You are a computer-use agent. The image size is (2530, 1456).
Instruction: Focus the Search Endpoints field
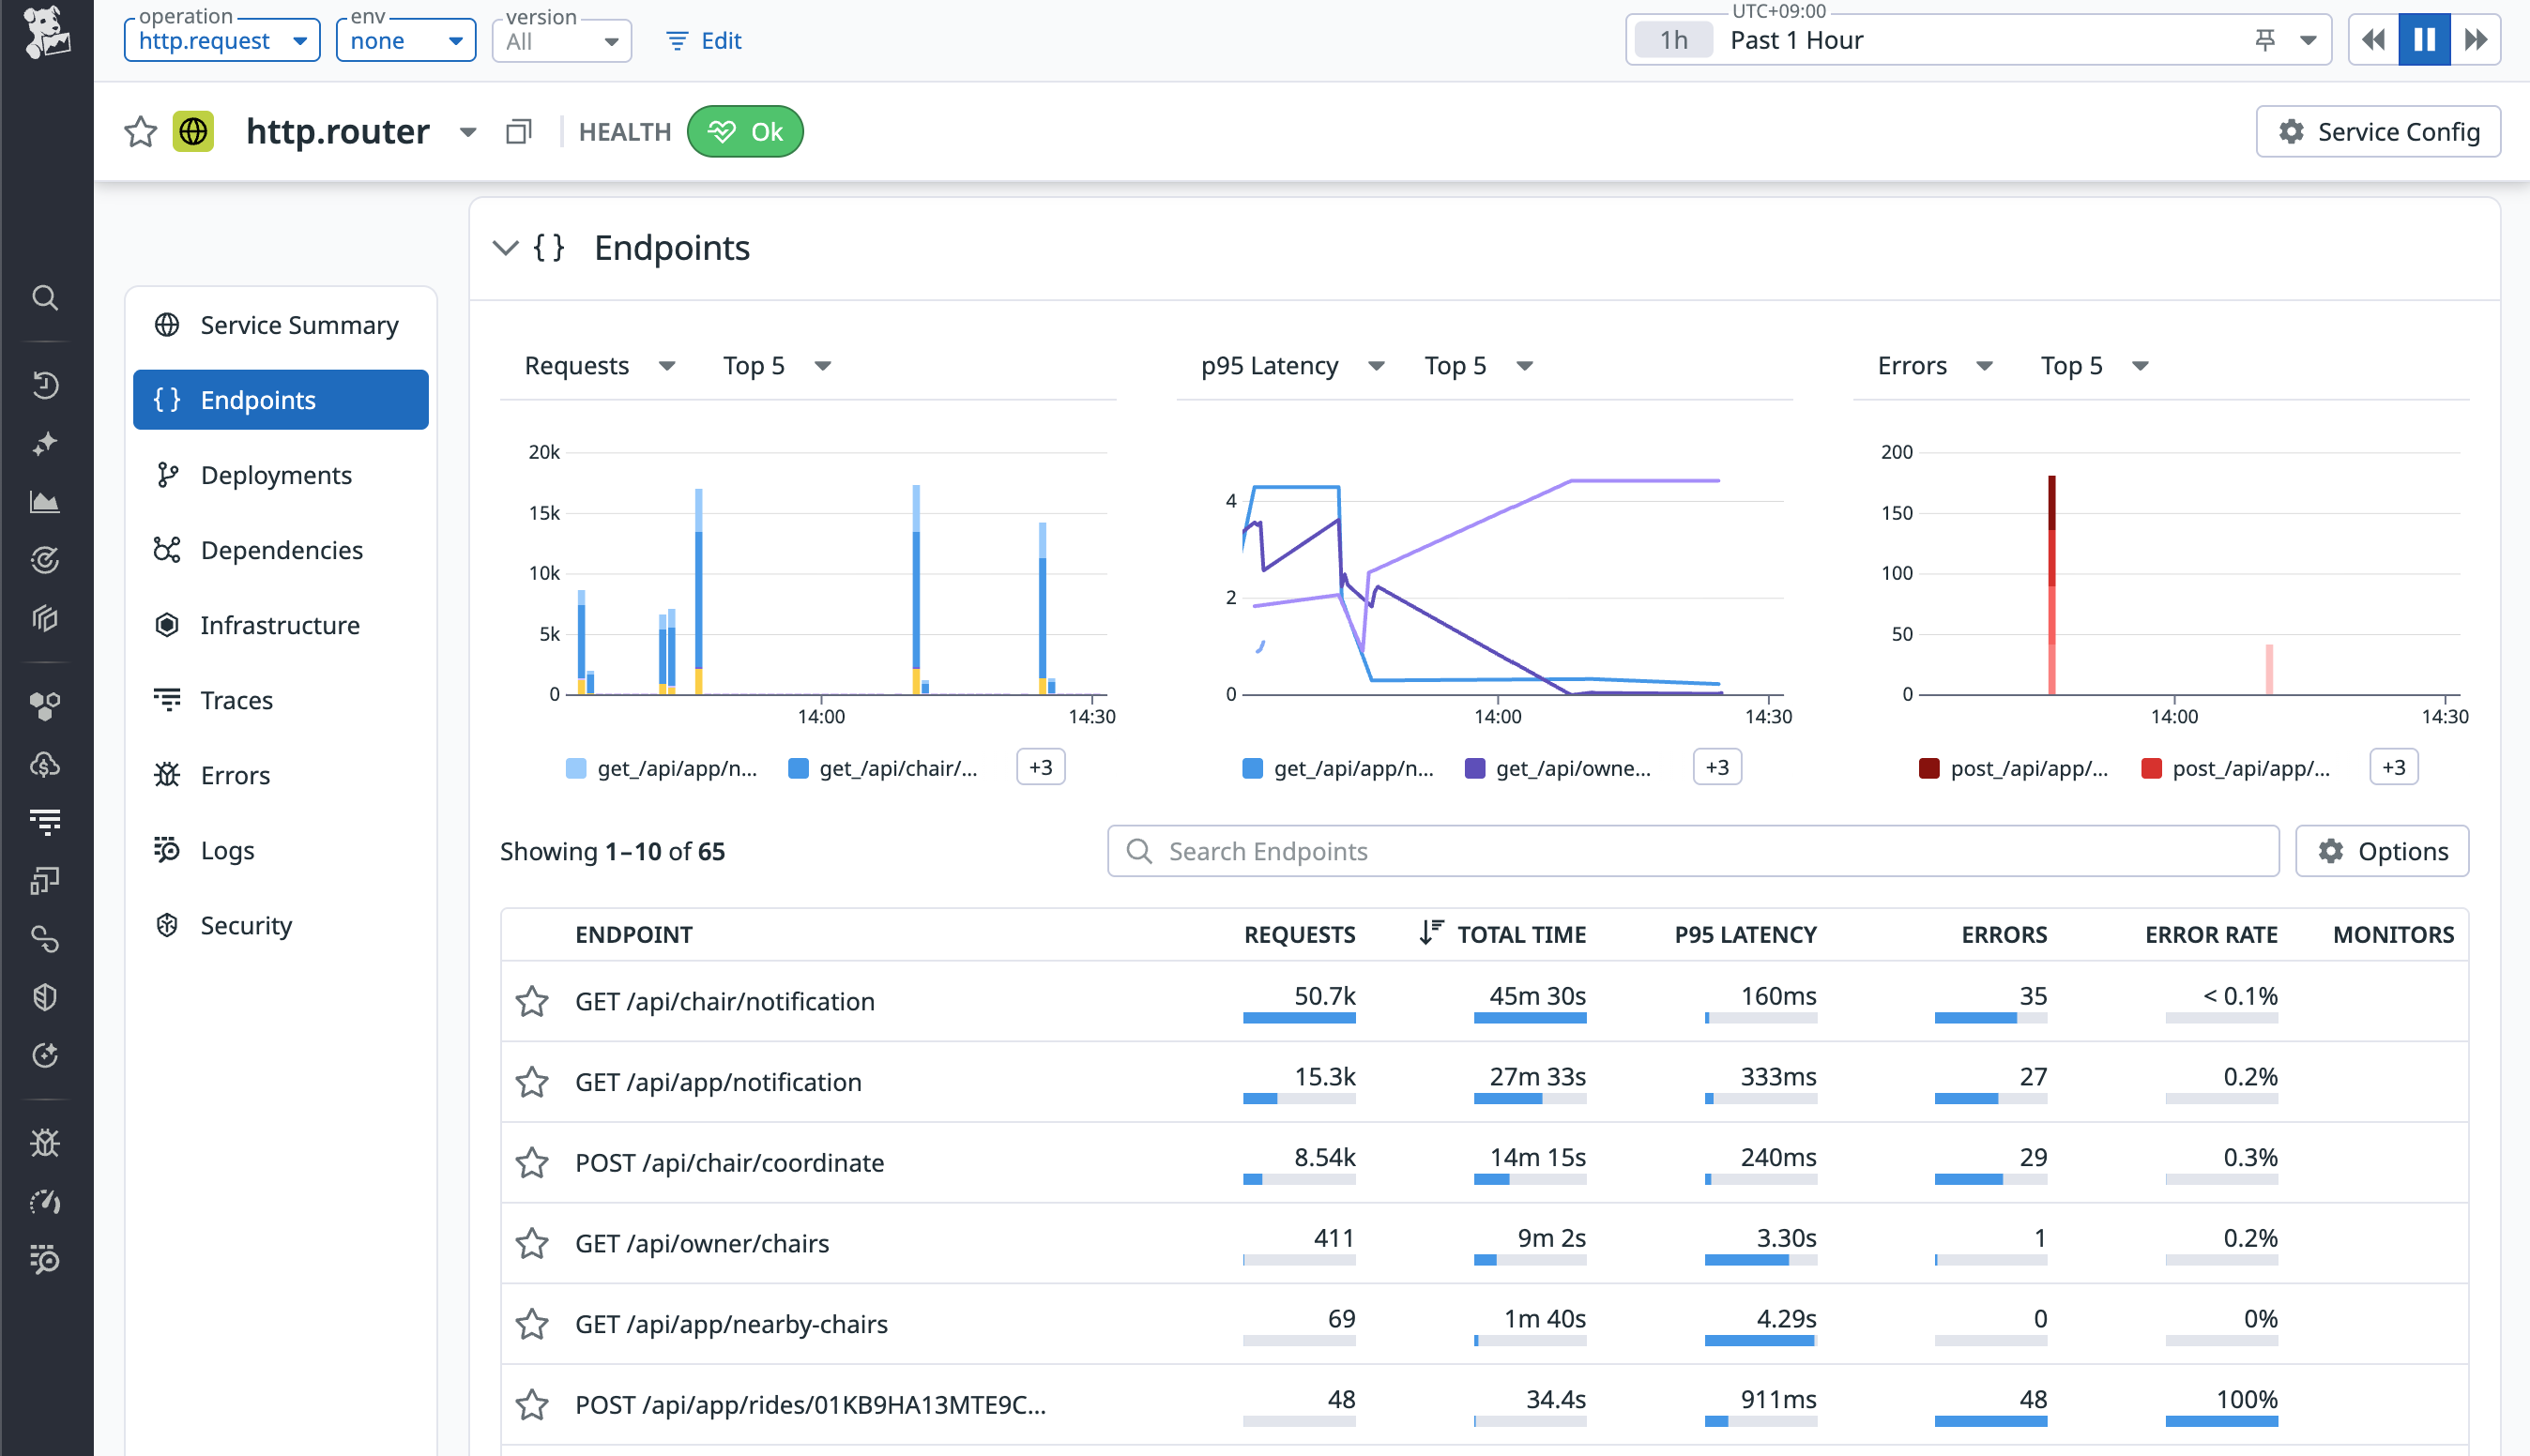1693,851
